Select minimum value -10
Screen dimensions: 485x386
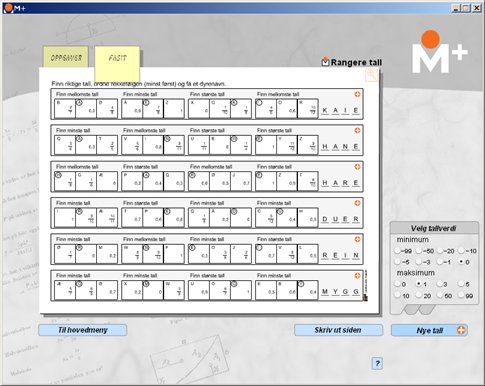click(x=461, y=251)
